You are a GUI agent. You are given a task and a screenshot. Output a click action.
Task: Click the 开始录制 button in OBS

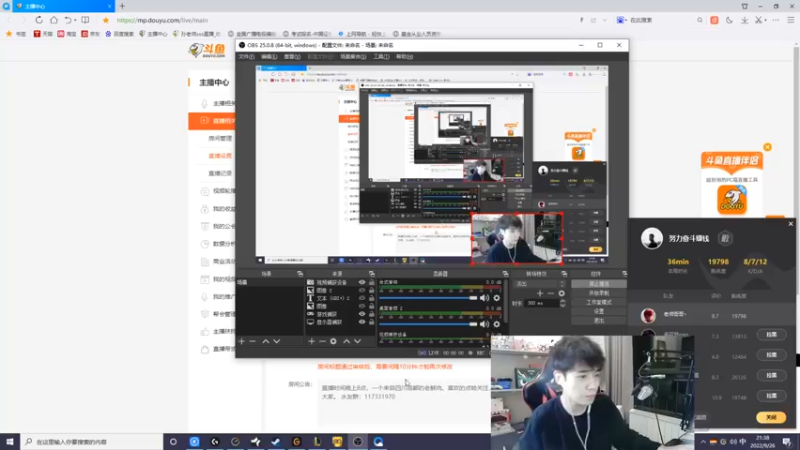[x=598, y=293]
